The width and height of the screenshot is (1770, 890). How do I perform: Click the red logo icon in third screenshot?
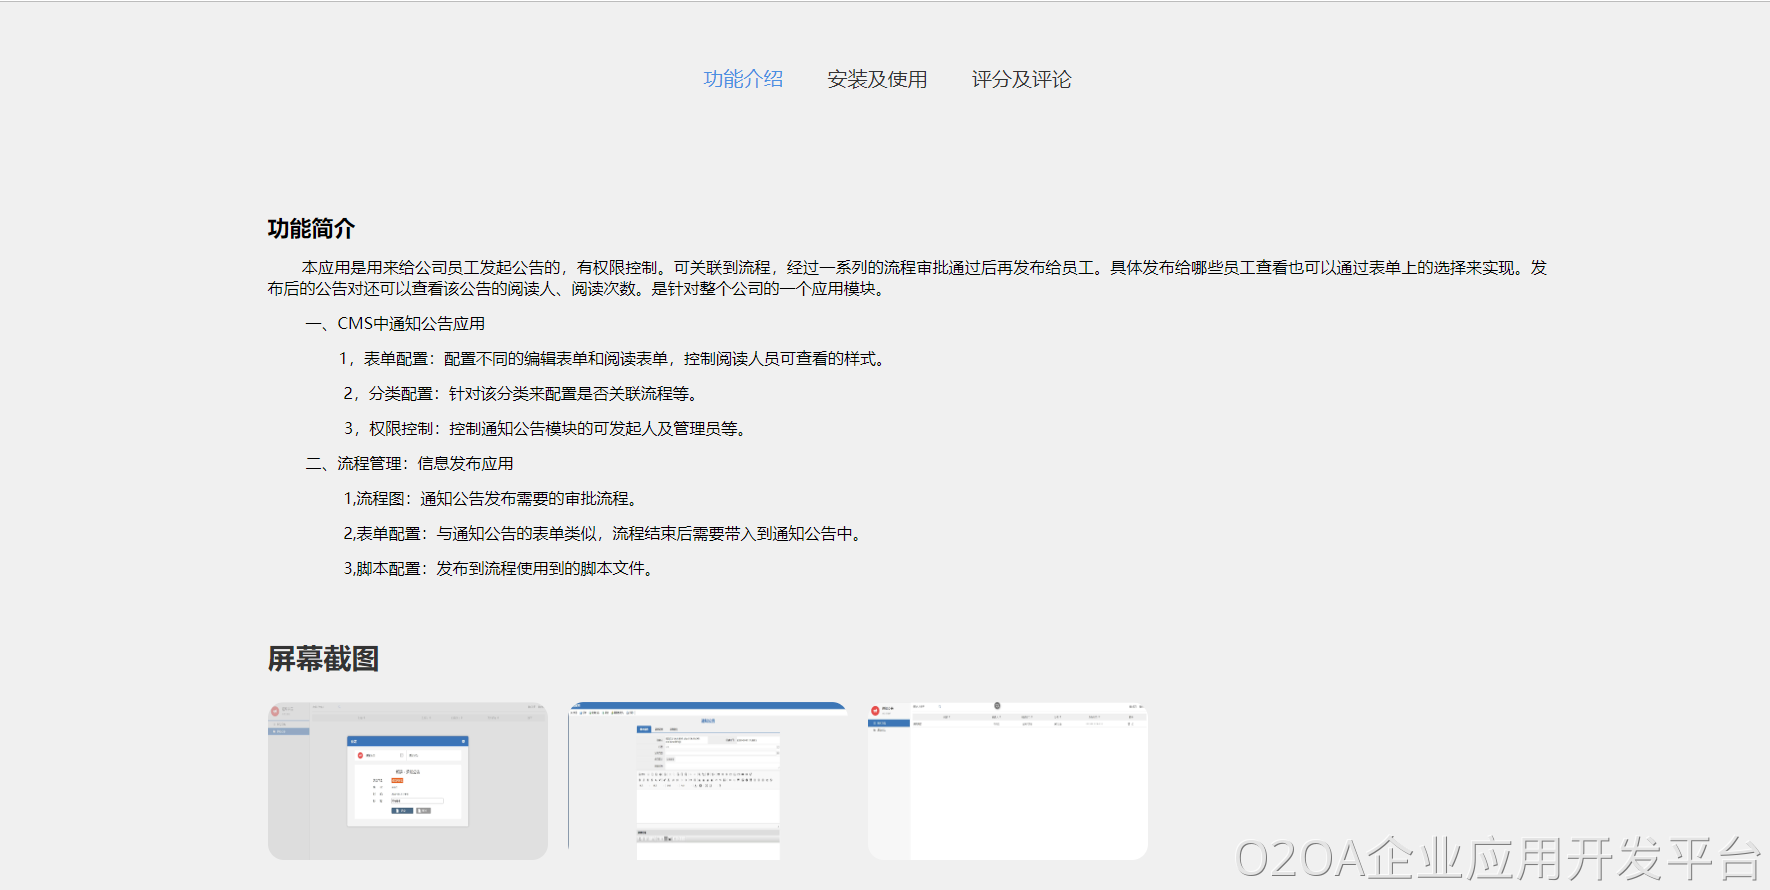pyautogui.click(x=876, y=710)
